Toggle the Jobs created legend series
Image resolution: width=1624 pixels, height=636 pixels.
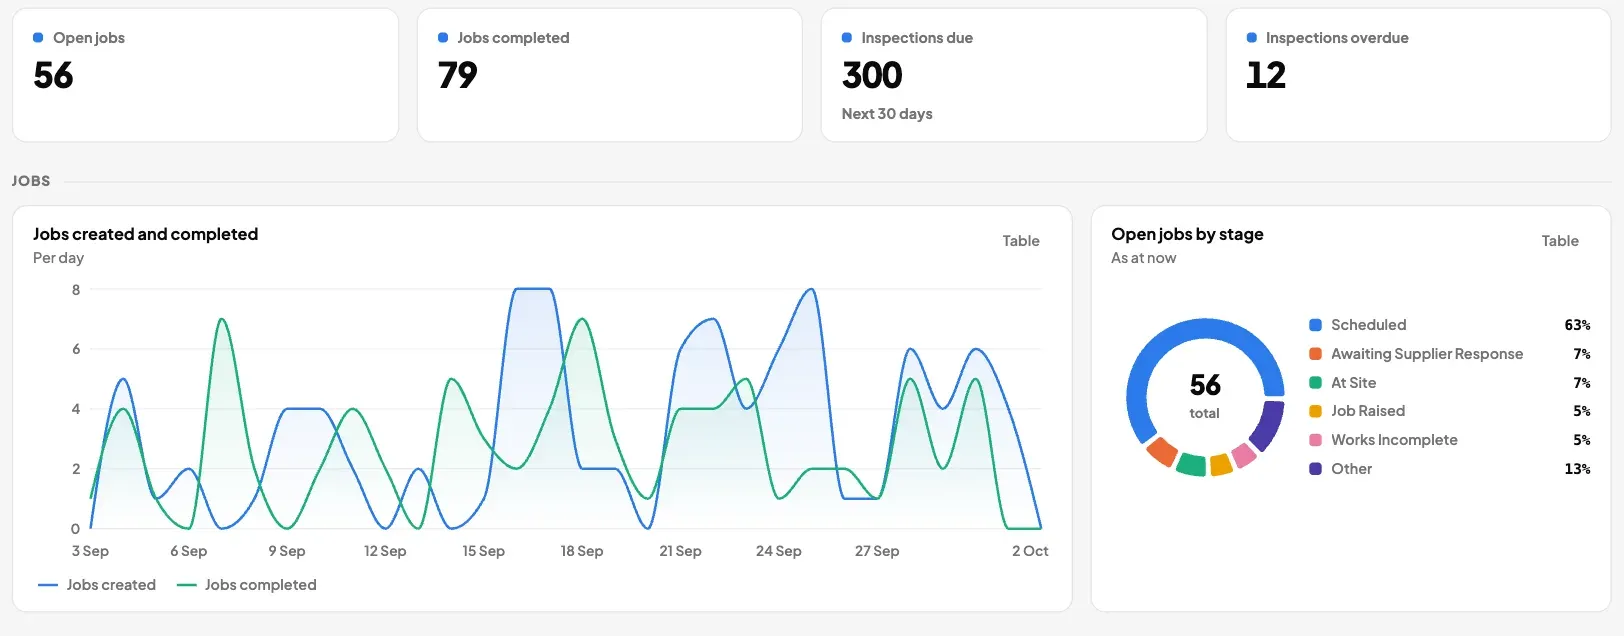tap(97, 585)
